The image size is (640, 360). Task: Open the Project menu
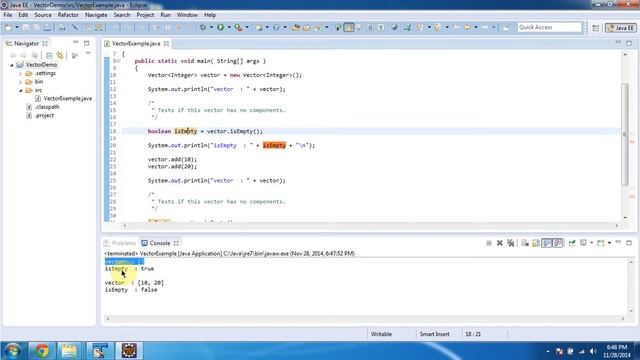pos(145,15)
